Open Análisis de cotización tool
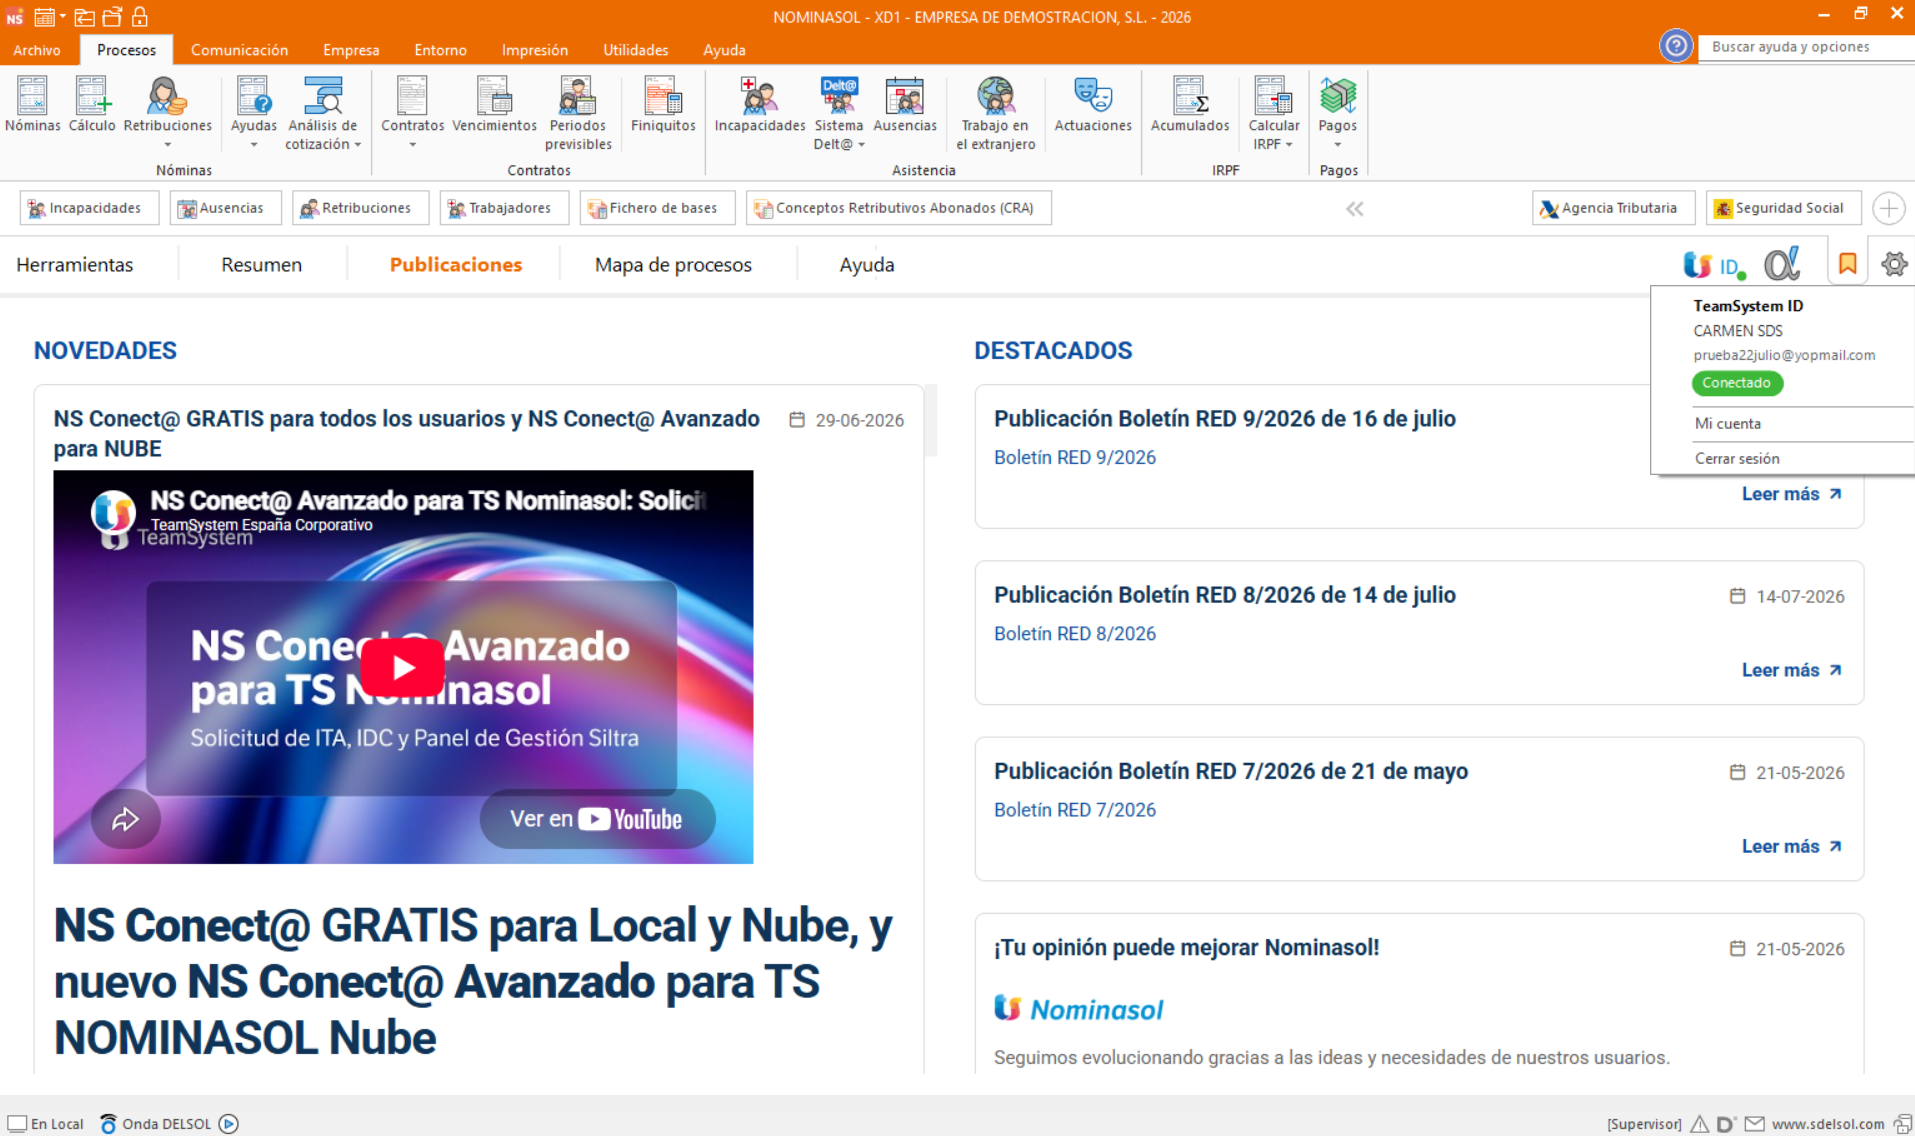This screenshot has width=1915, height=1136. click(x=322, y=113)
